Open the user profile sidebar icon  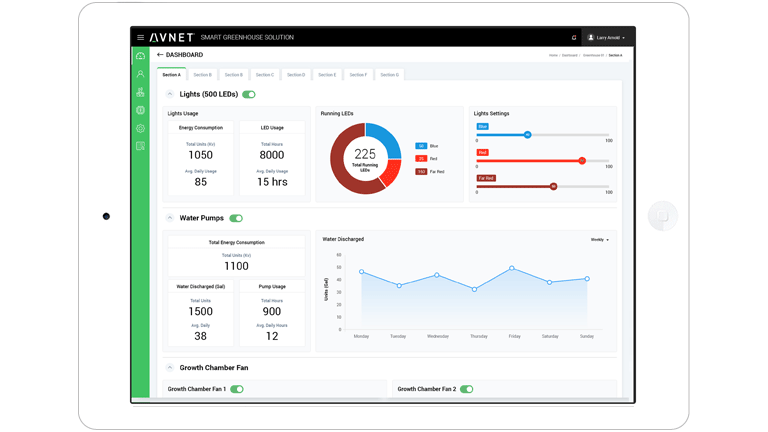[140, 74]
